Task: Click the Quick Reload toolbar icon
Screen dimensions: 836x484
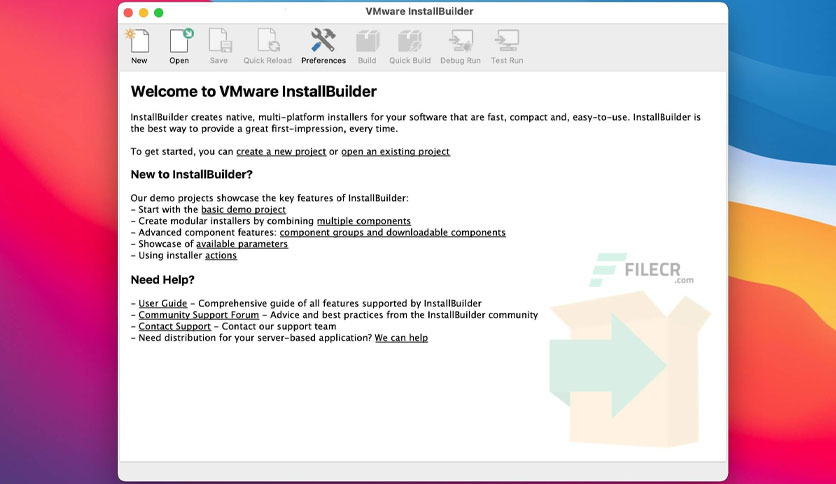Action: tap(267, 46)
